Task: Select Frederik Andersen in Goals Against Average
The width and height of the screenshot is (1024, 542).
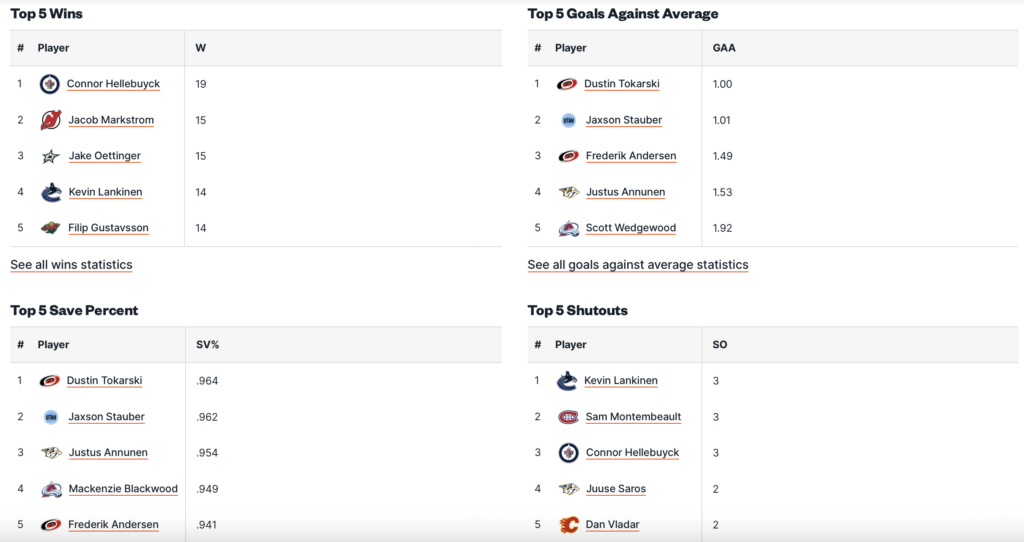Action: (631, 156)
